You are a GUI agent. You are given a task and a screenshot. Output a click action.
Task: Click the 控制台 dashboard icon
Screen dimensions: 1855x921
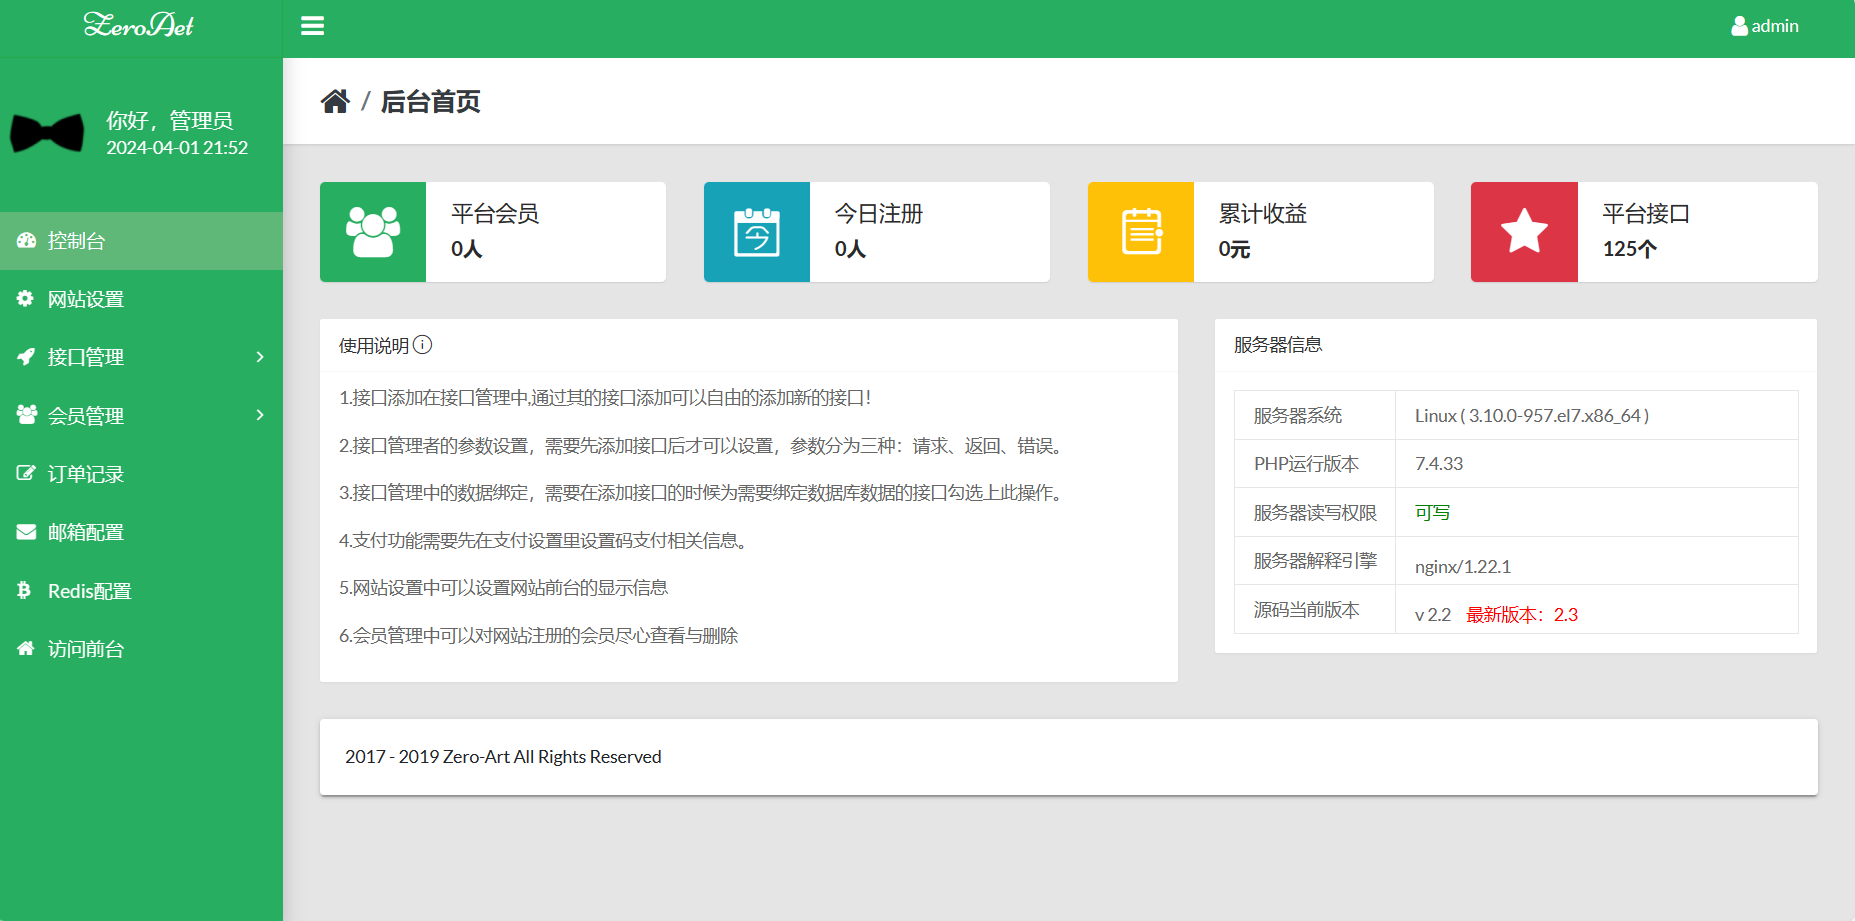[26, 240]
